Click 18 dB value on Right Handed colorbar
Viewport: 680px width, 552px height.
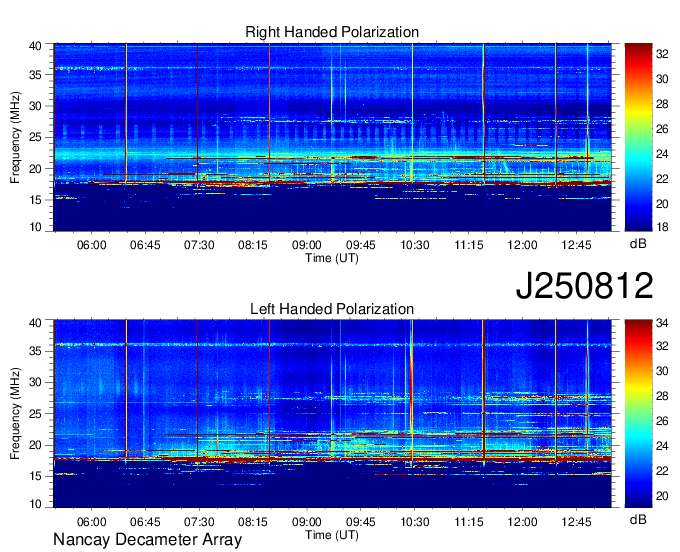(662, 226)
